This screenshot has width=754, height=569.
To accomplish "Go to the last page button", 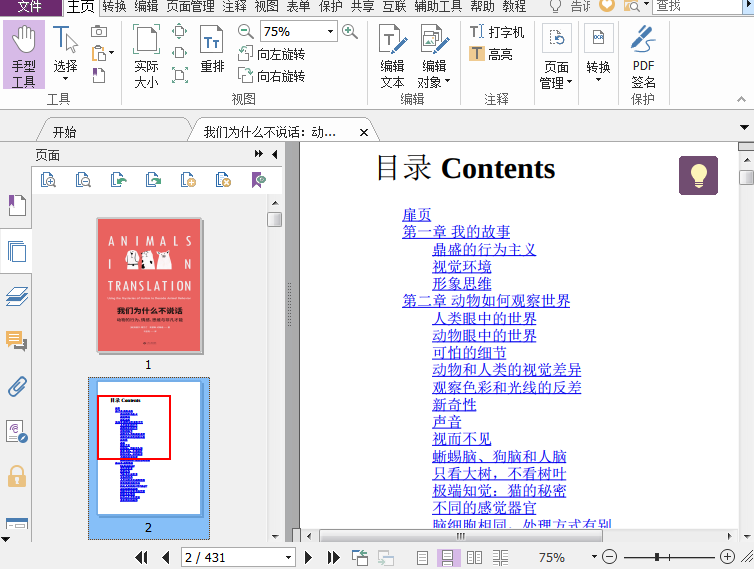I will point(333,557).
